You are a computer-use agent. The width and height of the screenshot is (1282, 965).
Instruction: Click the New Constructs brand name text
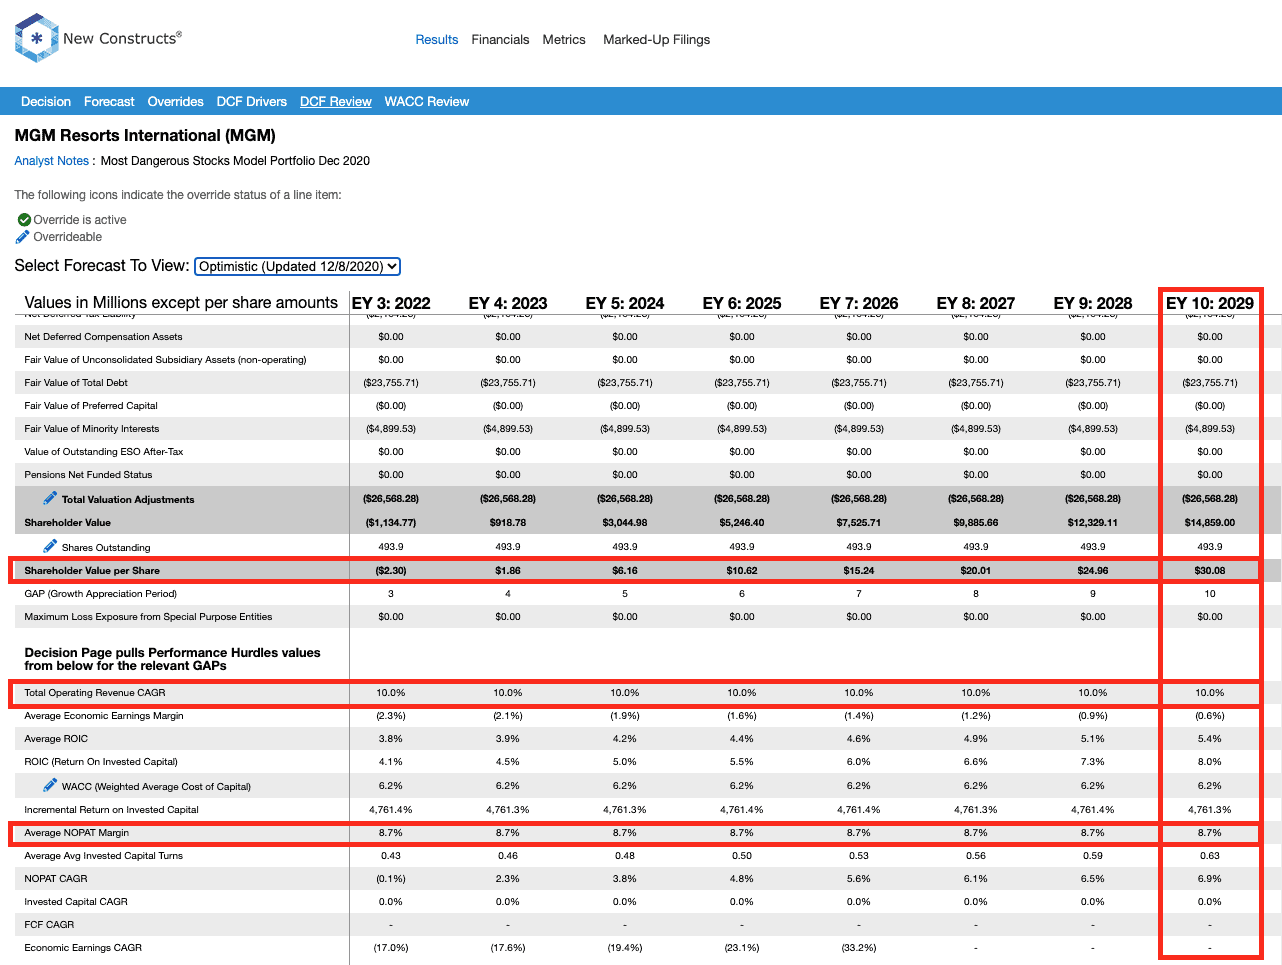coord(122,38)
